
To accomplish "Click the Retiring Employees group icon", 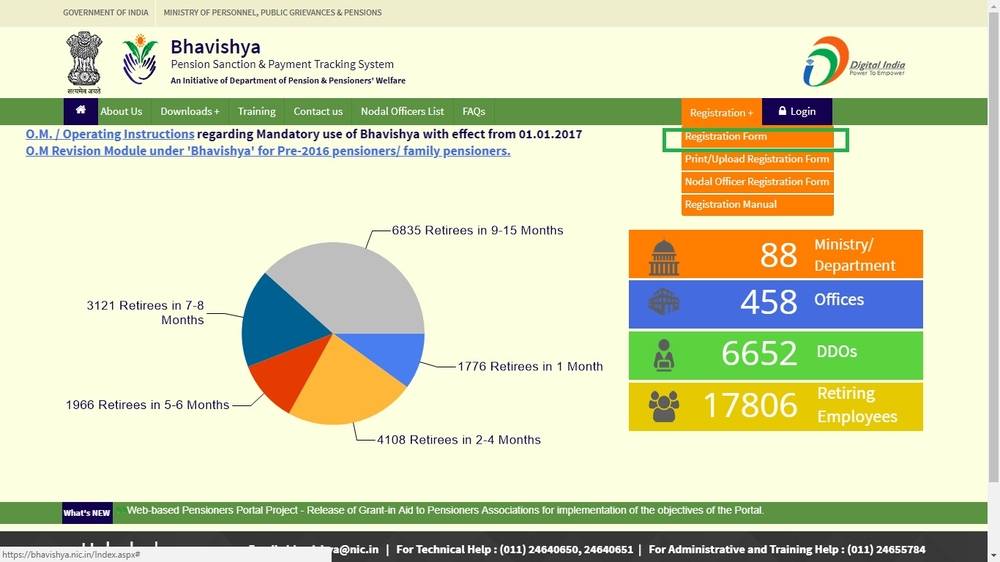I will (x=663, y=406).
